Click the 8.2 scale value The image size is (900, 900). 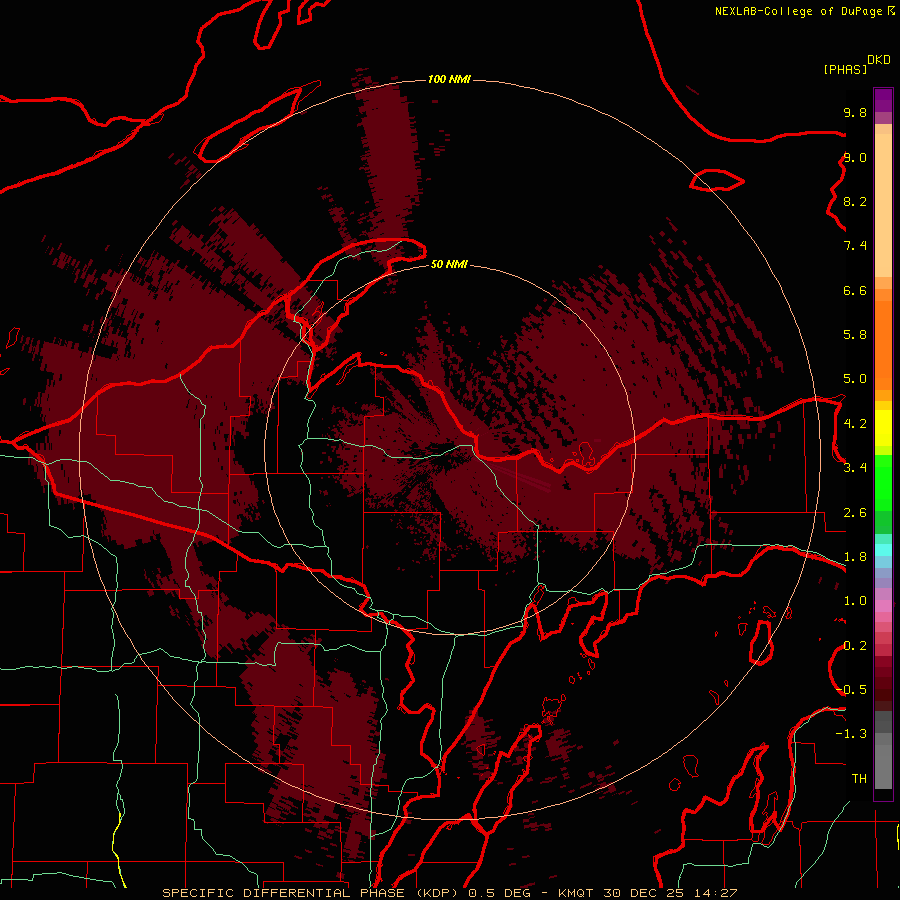pyautogui.click(x=855, y=201)
